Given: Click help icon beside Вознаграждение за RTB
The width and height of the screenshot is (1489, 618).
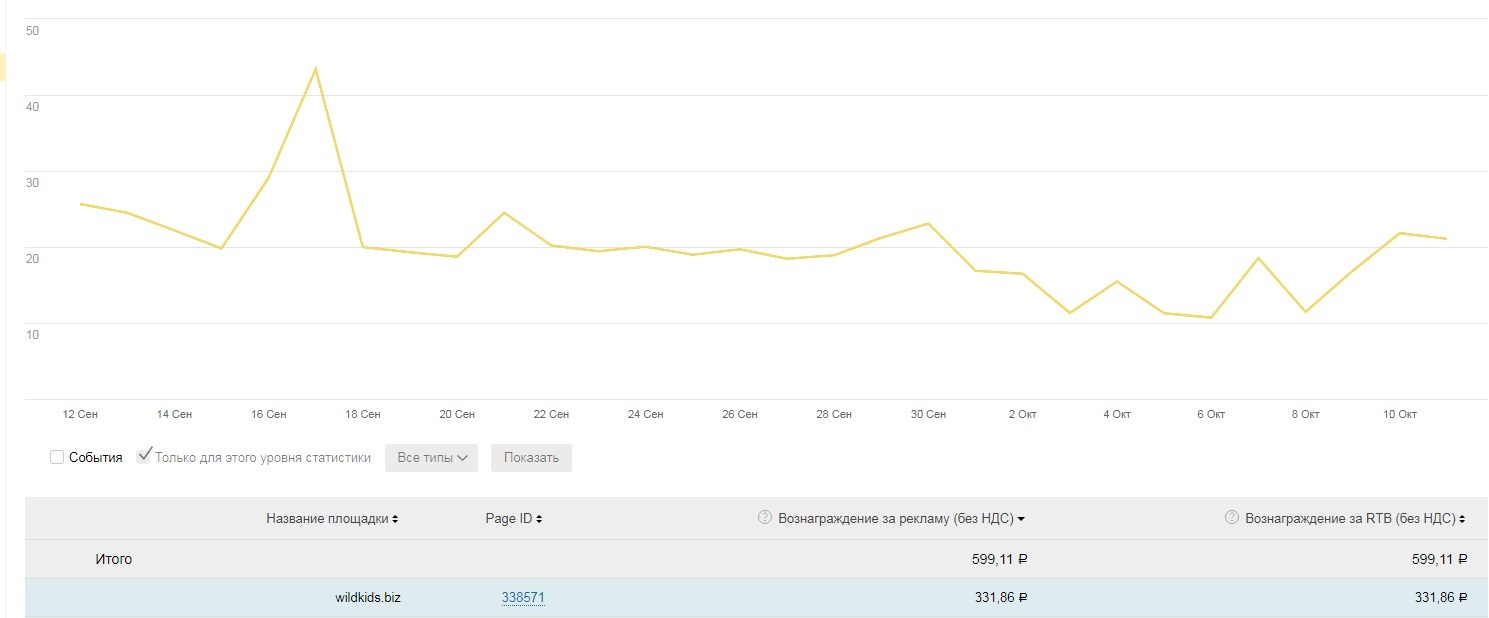Looking at the screenshot, I should pyautogui.click(x=1232, y=518).
